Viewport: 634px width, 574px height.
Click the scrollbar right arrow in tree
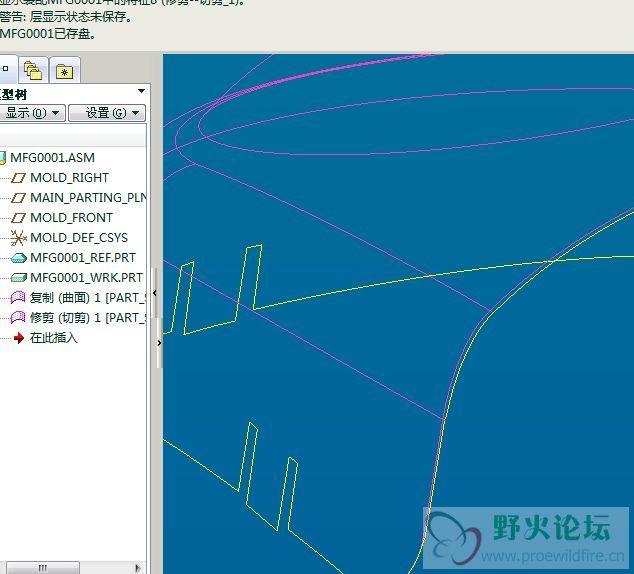[138, 568]
